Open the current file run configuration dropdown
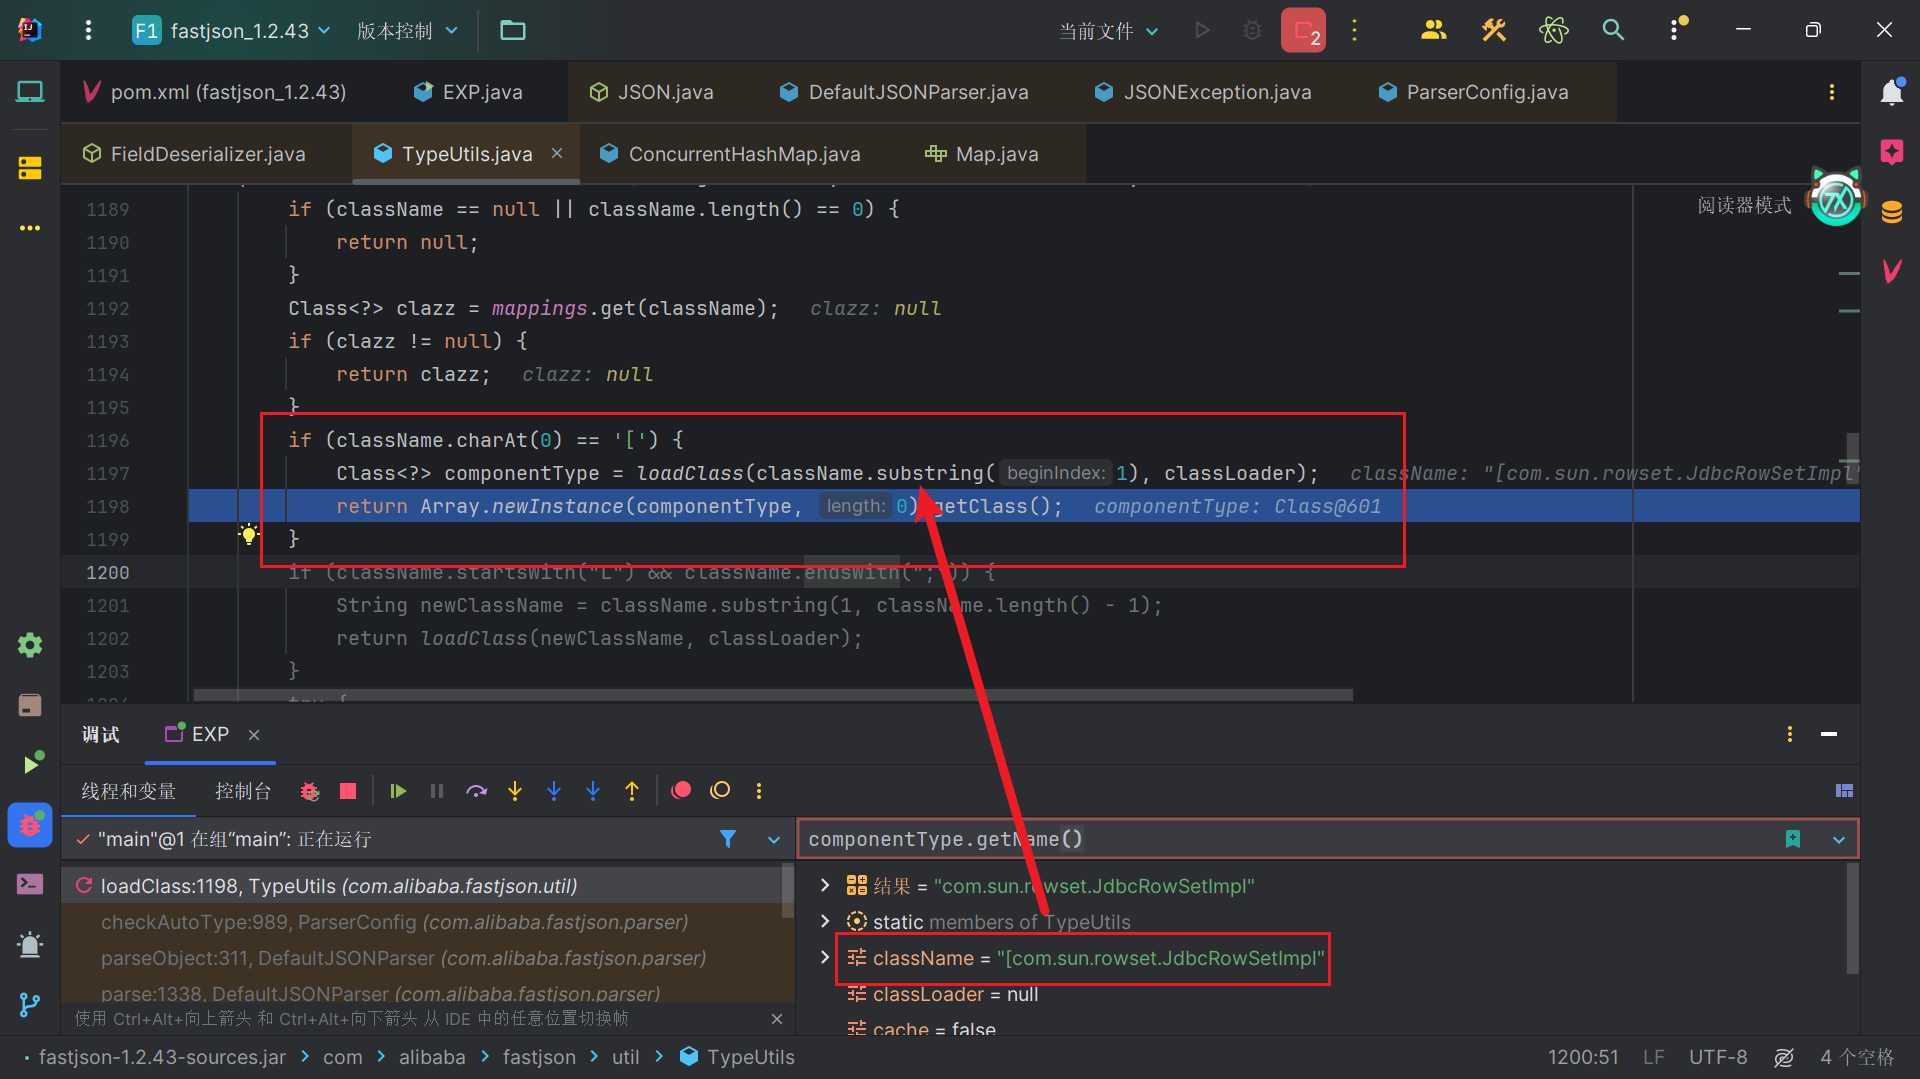Screen dimensions: 1920x1079 coord(1109,31)
